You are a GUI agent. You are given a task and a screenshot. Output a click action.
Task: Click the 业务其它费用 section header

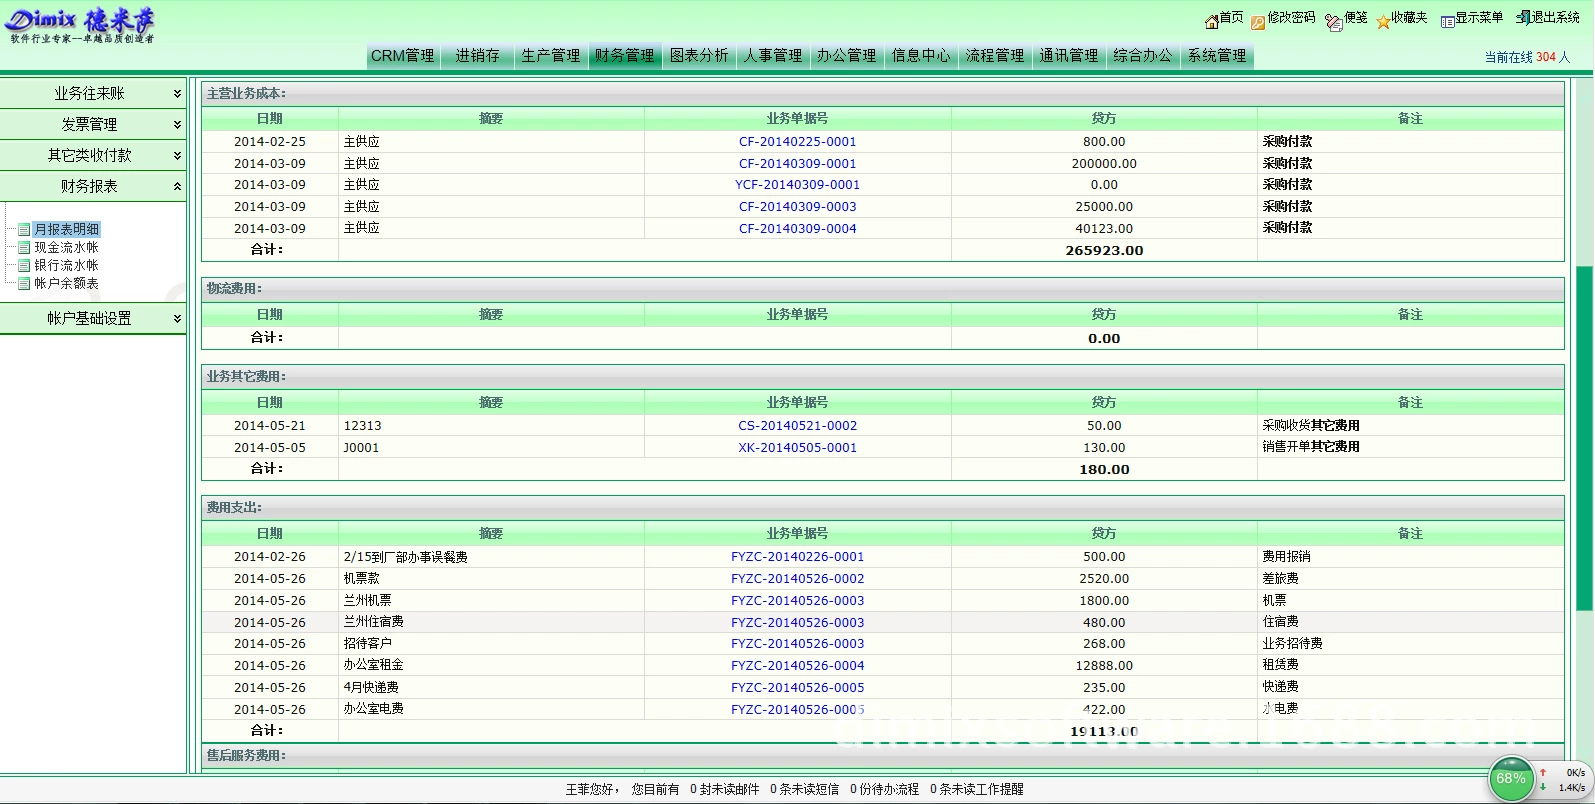point(883,377)
